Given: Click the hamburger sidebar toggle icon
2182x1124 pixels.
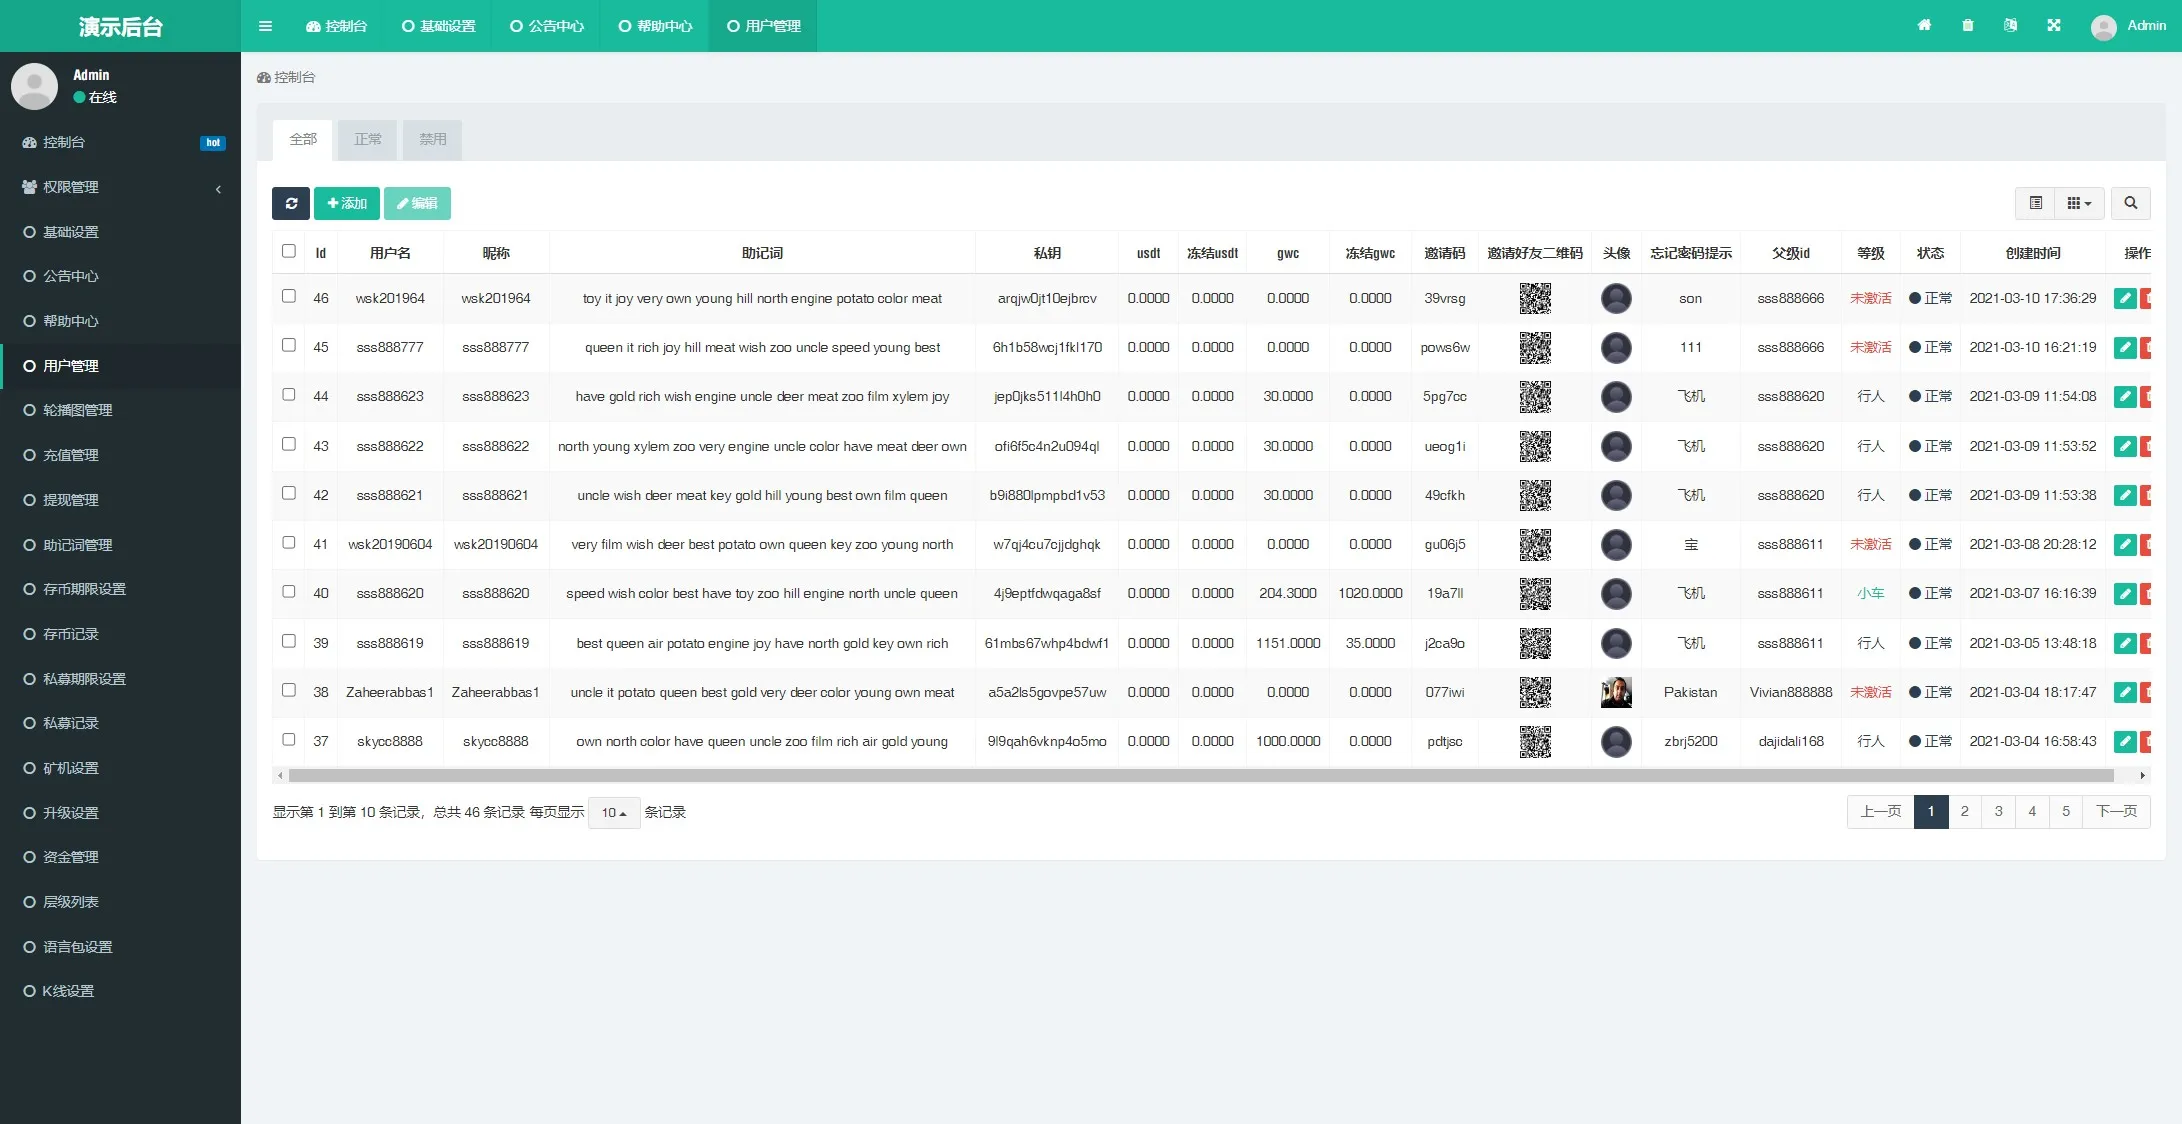Looking at the screenshot, I should tap(265, 26).
